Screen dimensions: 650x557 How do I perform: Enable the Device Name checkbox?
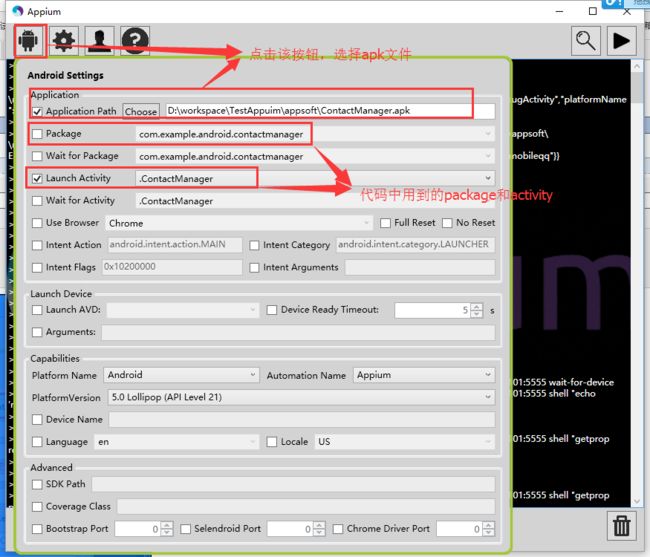point(37,420)
